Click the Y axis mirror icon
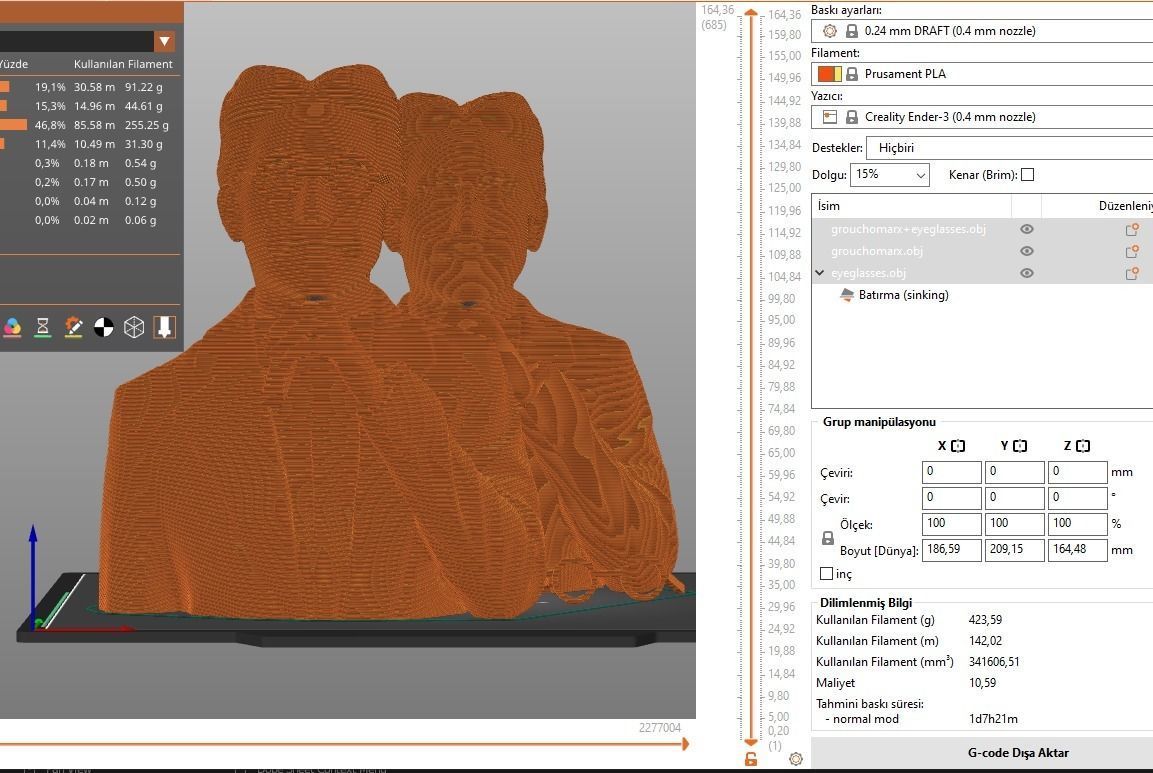 tap(1020, 446)
